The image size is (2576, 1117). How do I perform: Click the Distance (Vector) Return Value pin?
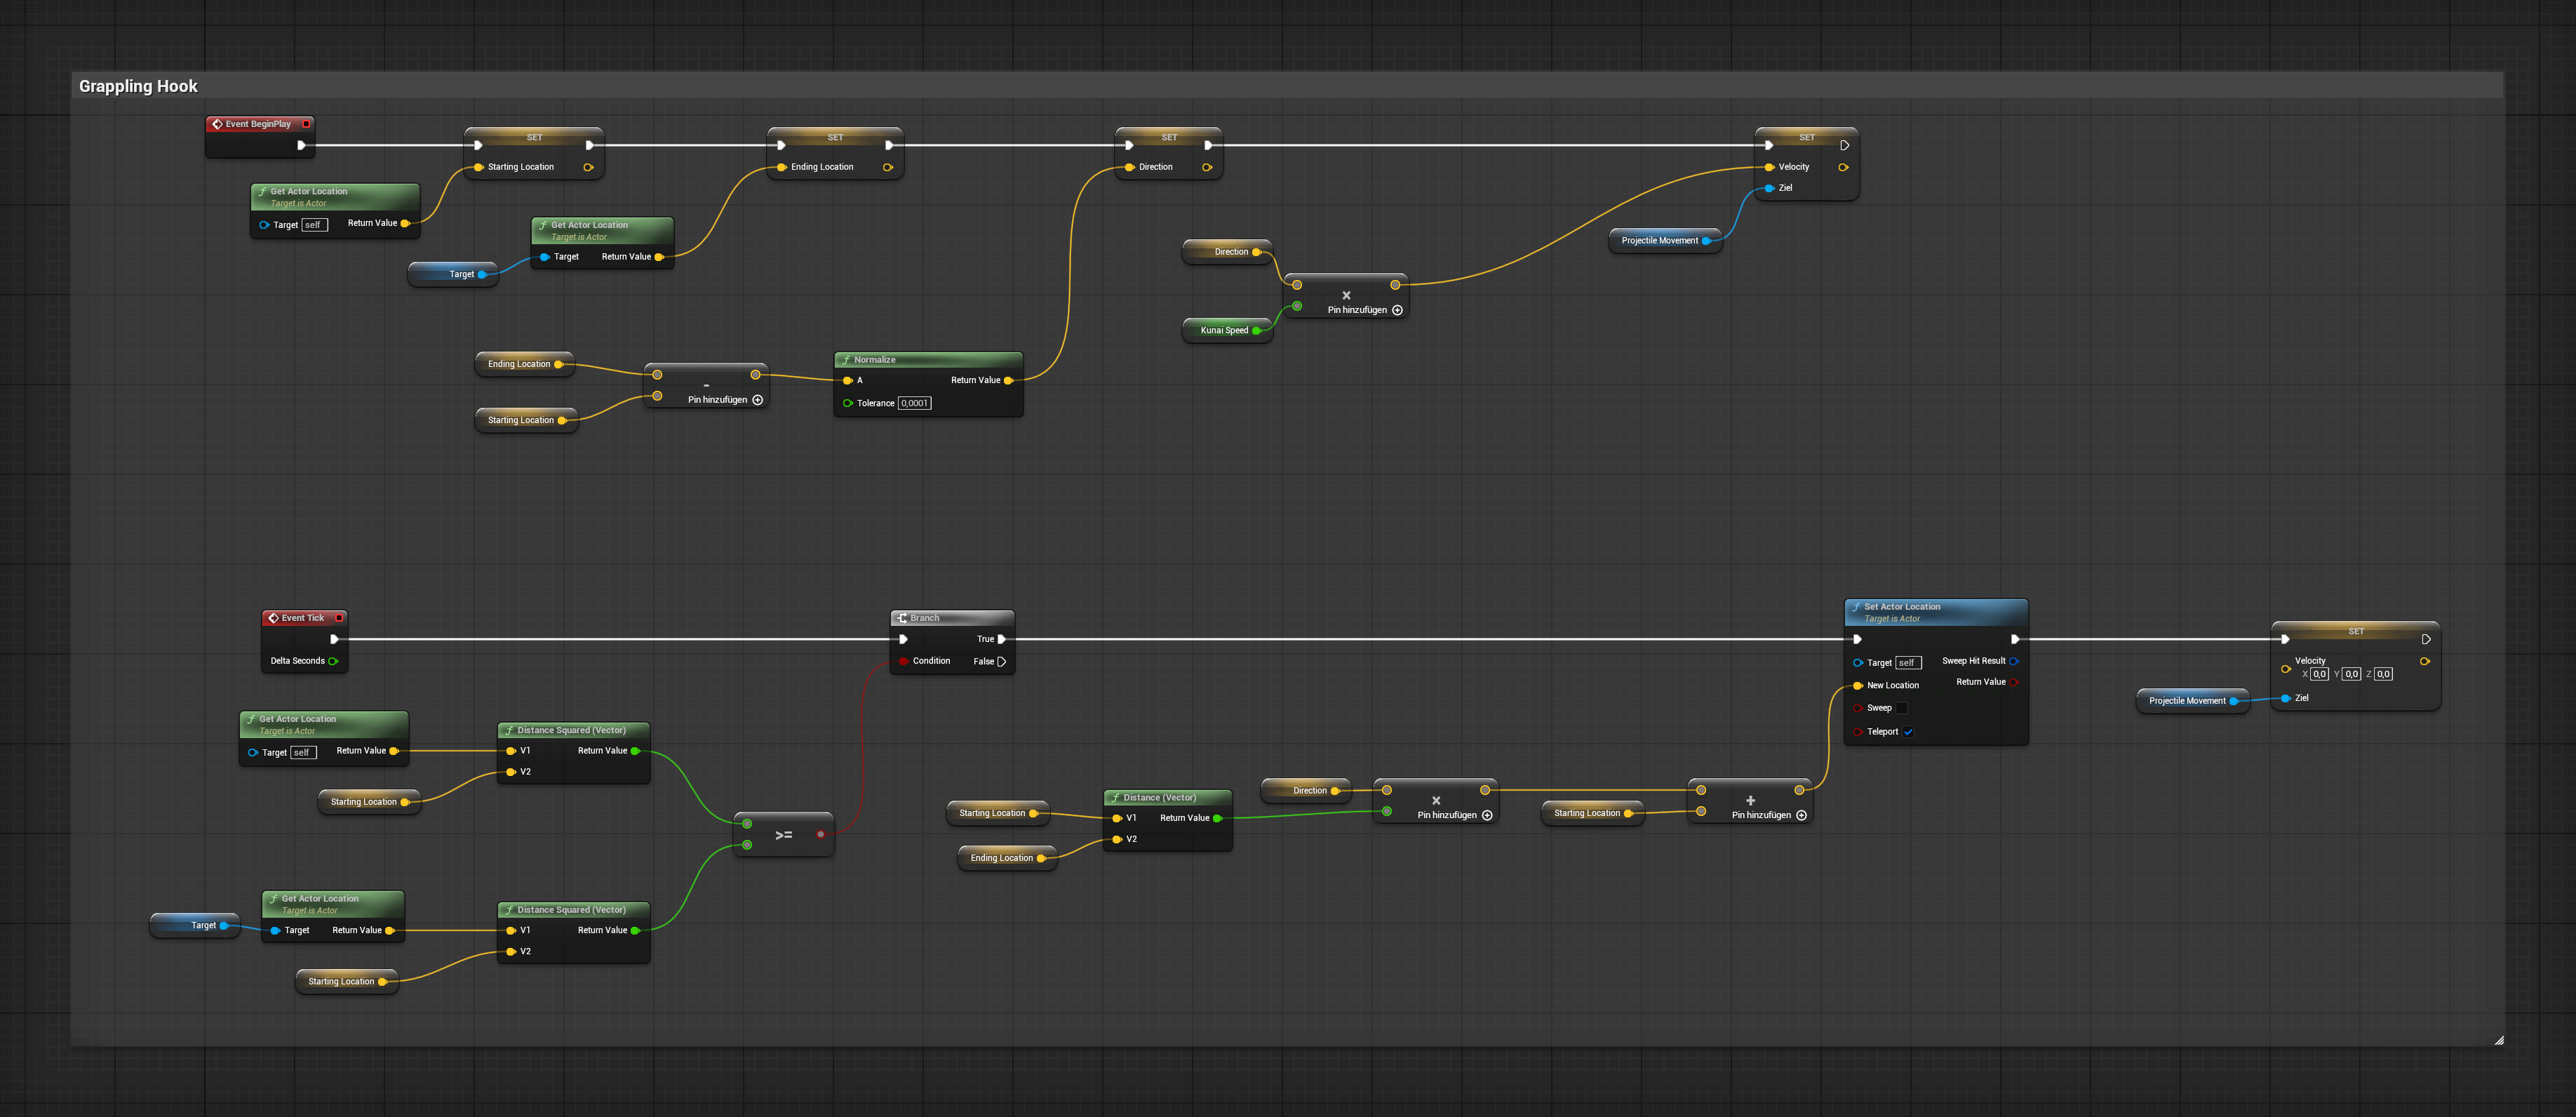coord(1217,818)
